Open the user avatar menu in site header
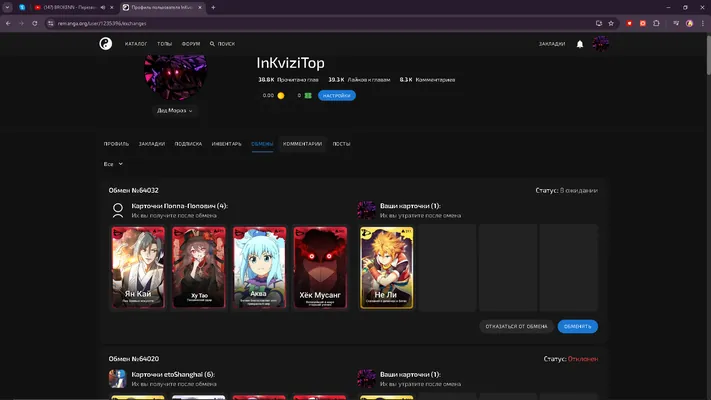 click(x=600, y=44)
